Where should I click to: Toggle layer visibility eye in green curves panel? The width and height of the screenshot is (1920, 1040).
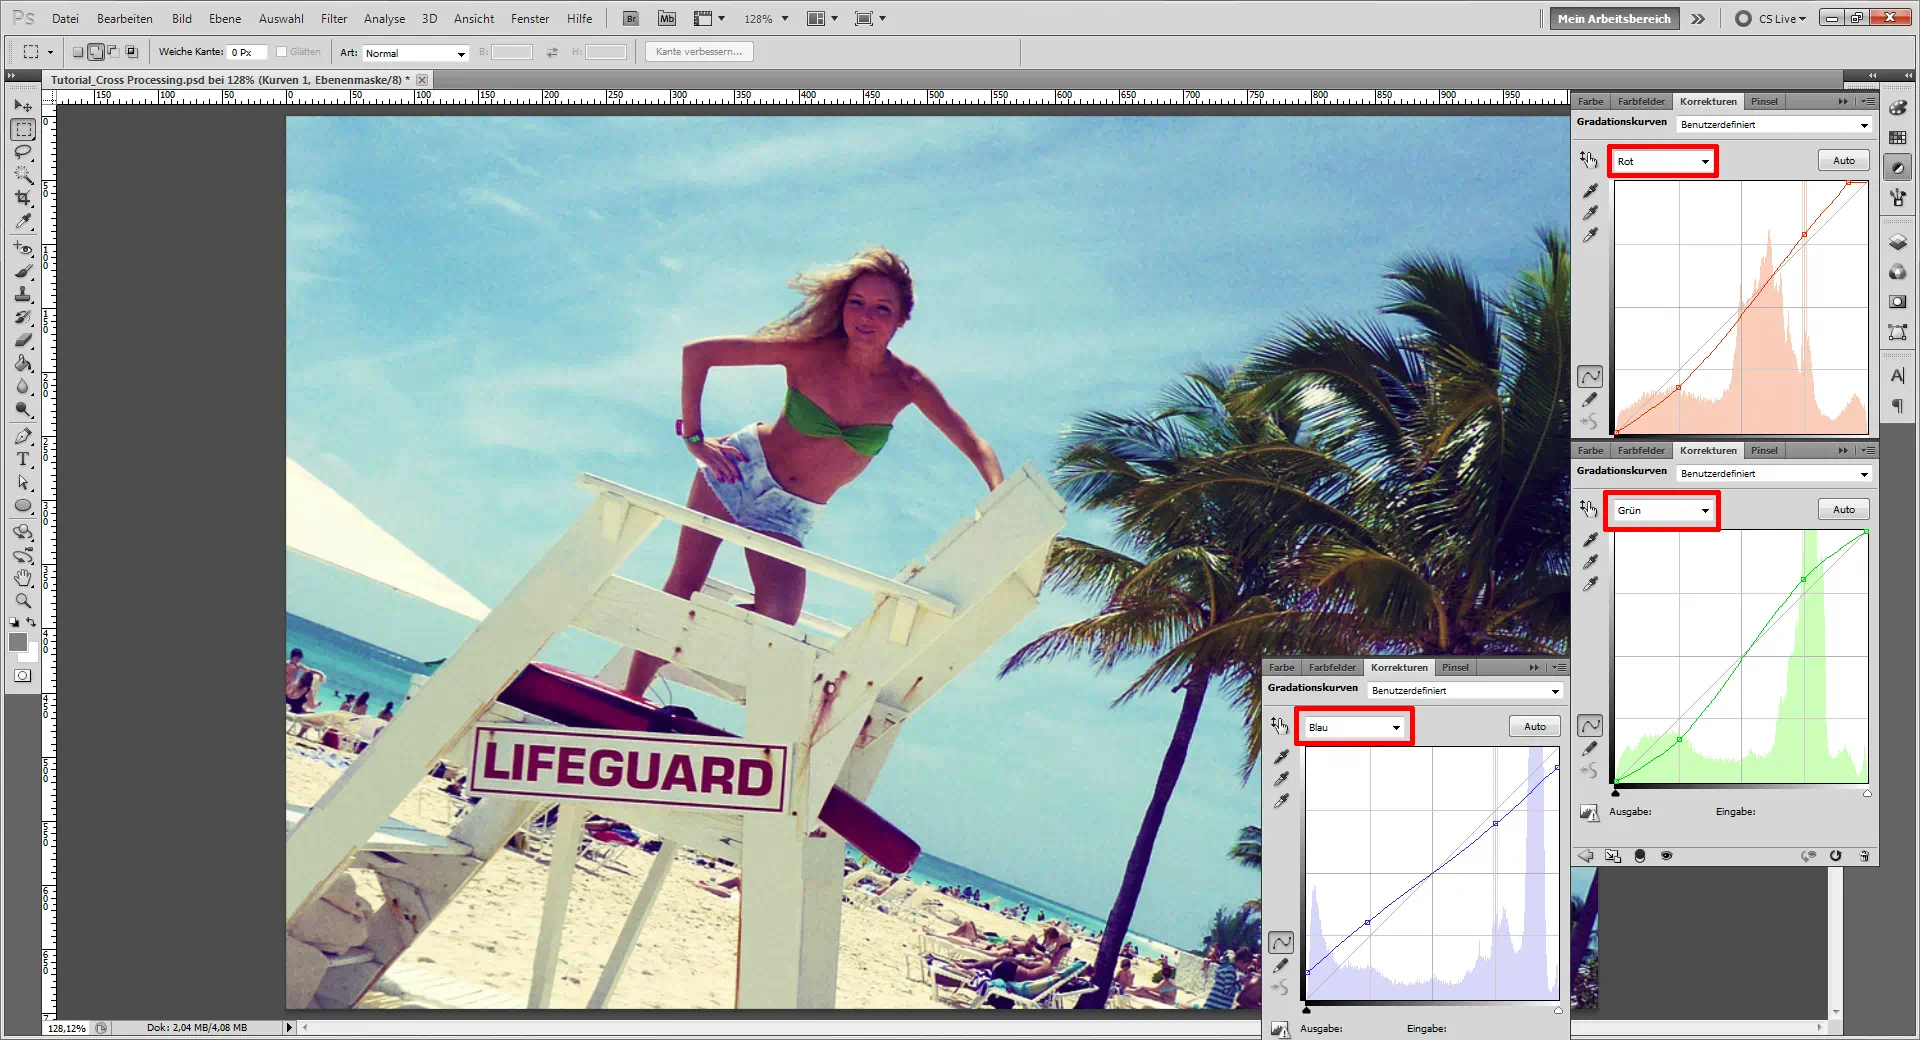coord(1666,856)
